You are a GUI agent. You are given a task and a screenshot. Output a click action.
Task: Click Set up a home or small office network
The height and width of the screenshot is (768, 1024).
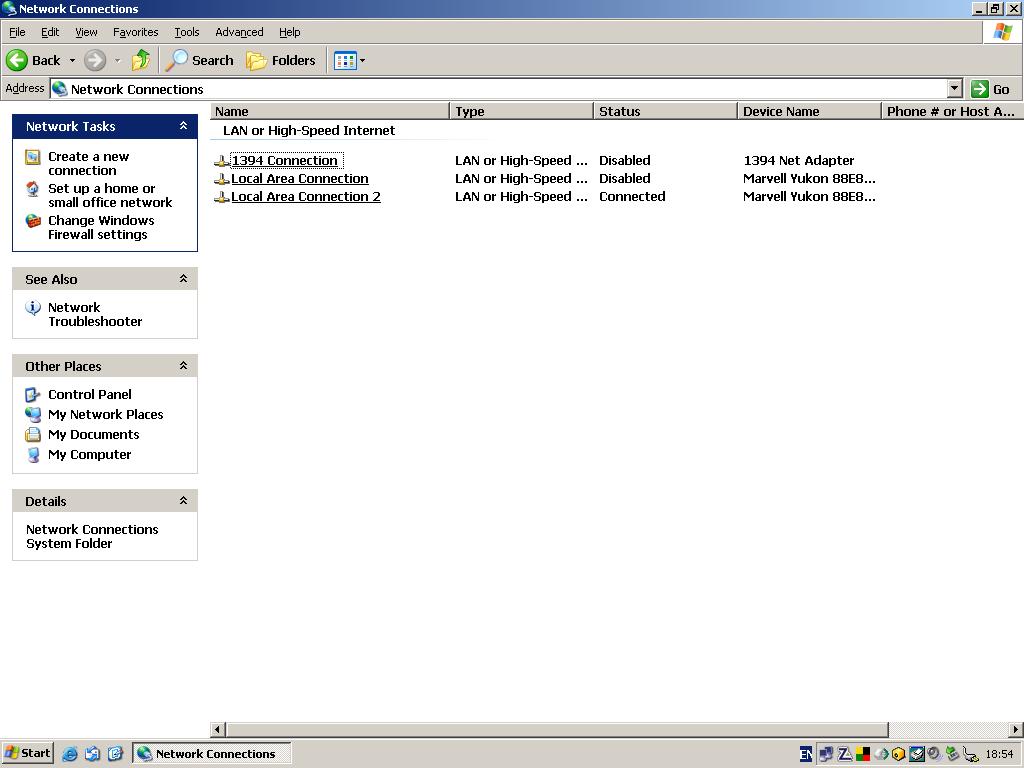pyautogui.click(x=110, y=195)
